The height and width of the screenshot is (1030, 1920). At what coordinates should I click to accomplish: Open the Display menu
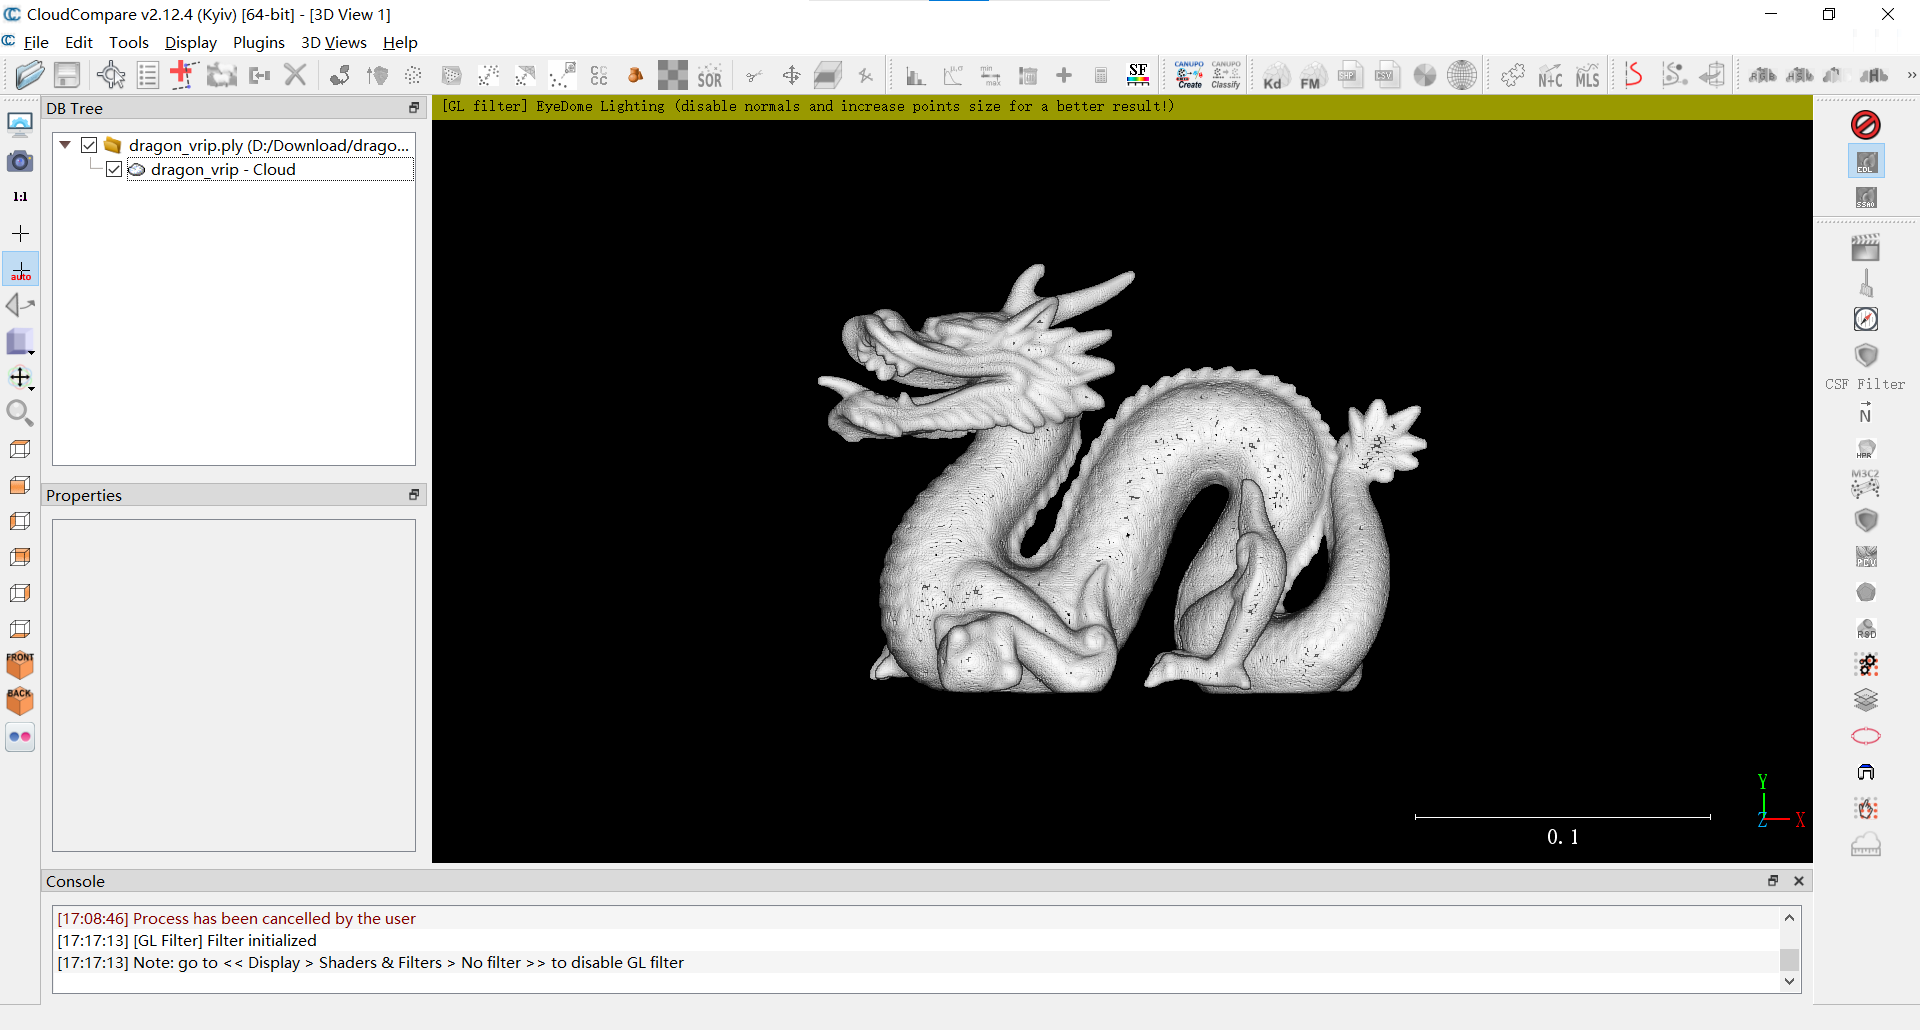[190, 42]
